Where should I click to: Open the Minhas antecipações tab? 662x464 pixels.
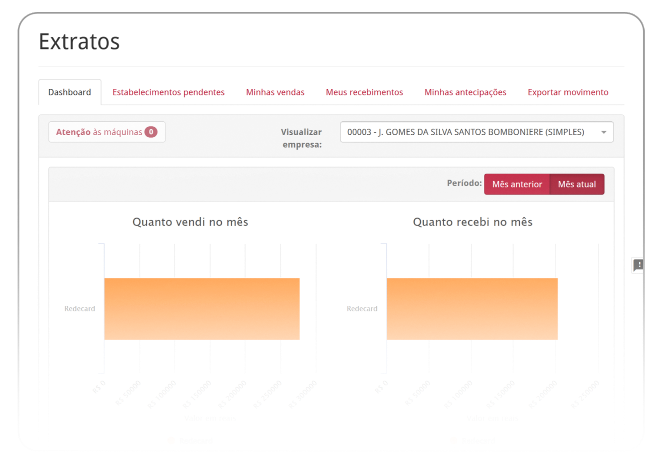(x=465, y=92)
